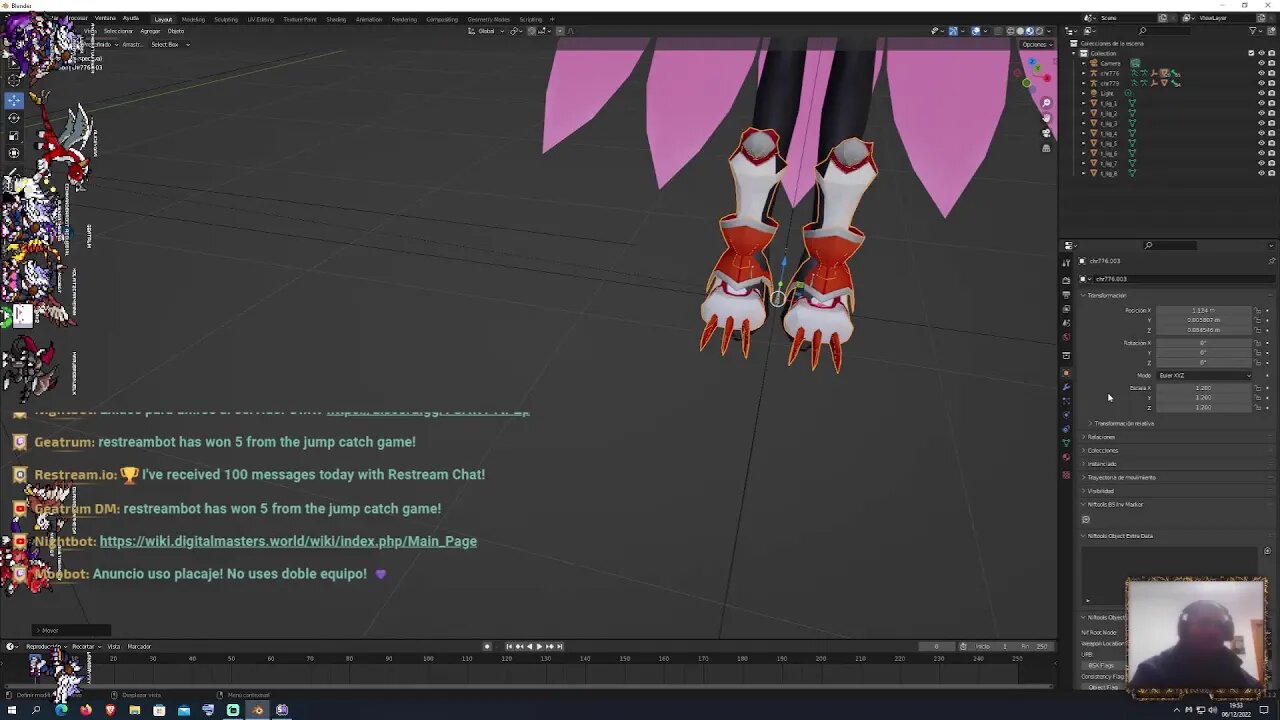Open Object Constraints properties tab

click(x=1066, y=429)
